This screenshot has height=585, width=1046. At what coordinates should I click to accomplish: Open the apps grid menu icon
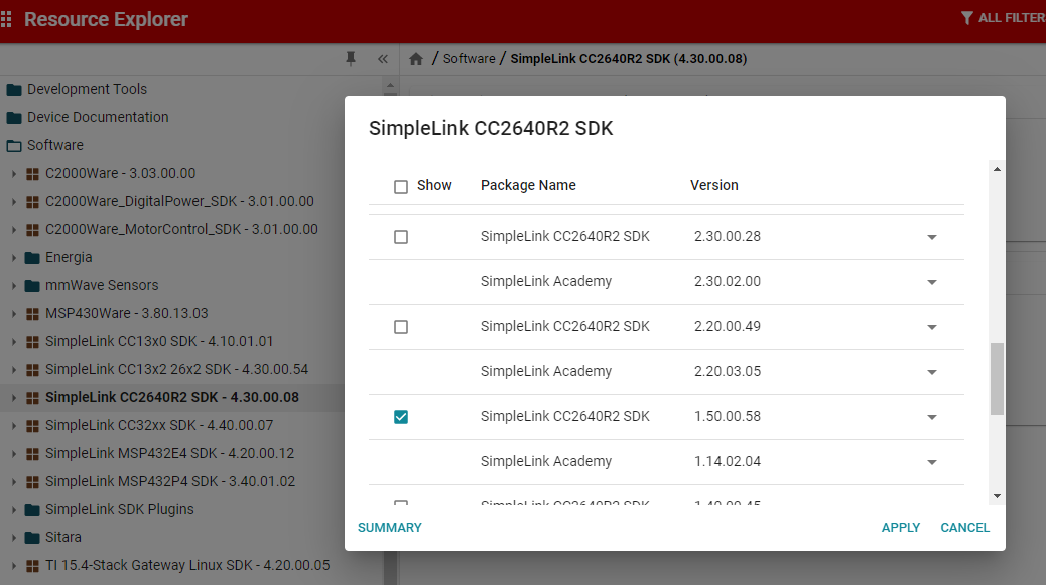pos(6,19)
